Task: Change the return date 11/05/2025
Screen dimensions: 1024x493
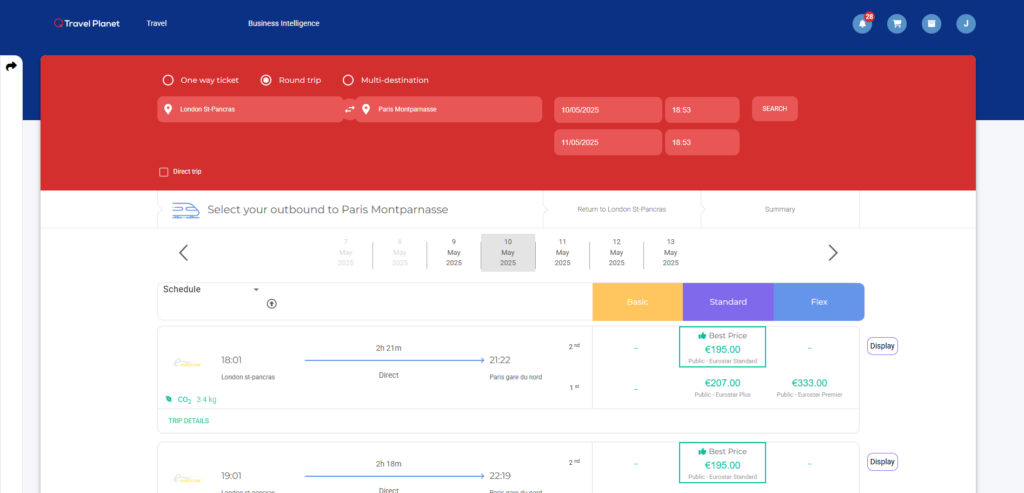Action: coord(608,142)
